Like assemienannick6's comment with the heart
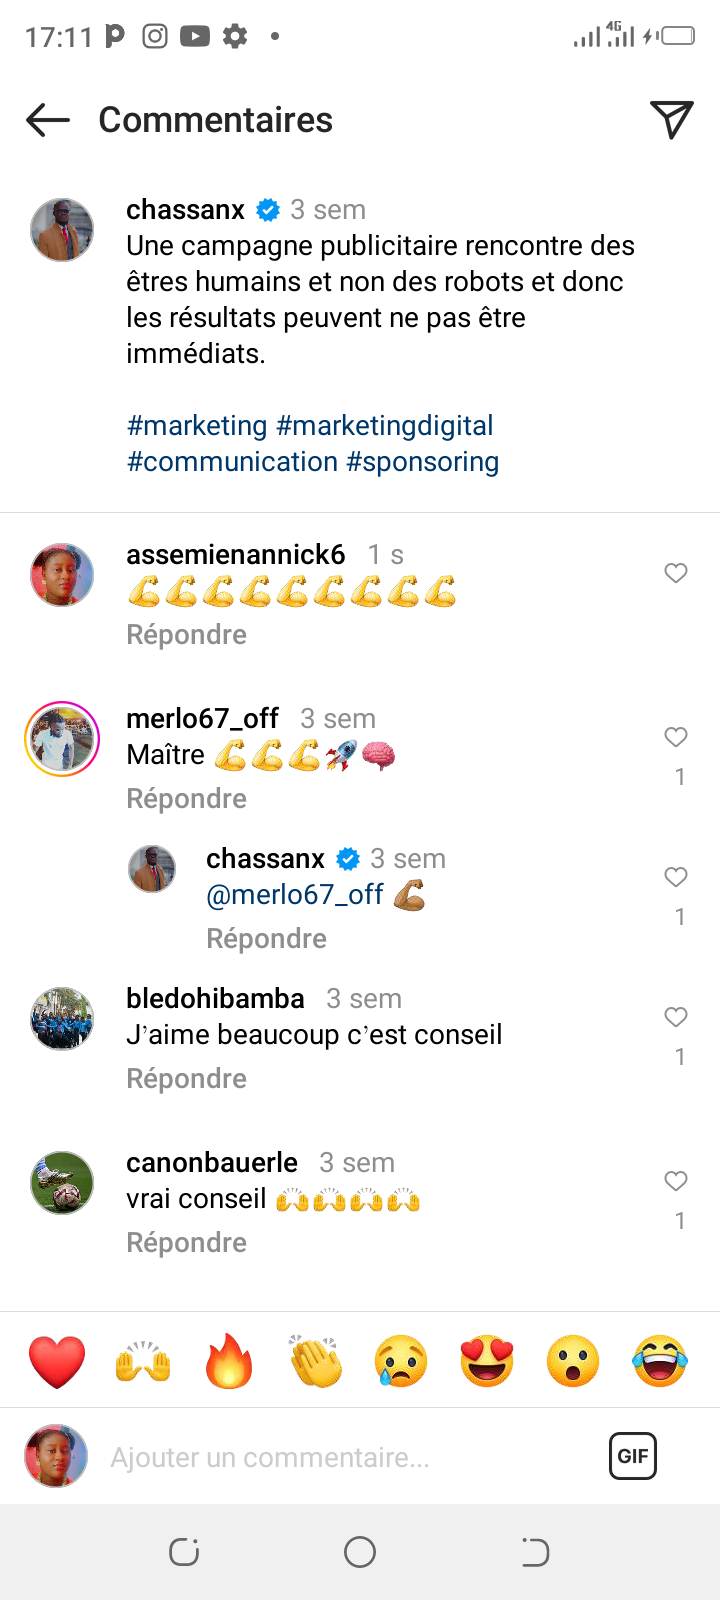This screenshot has width=720, height=1600. pyautogui.click(x=676, y=573)
